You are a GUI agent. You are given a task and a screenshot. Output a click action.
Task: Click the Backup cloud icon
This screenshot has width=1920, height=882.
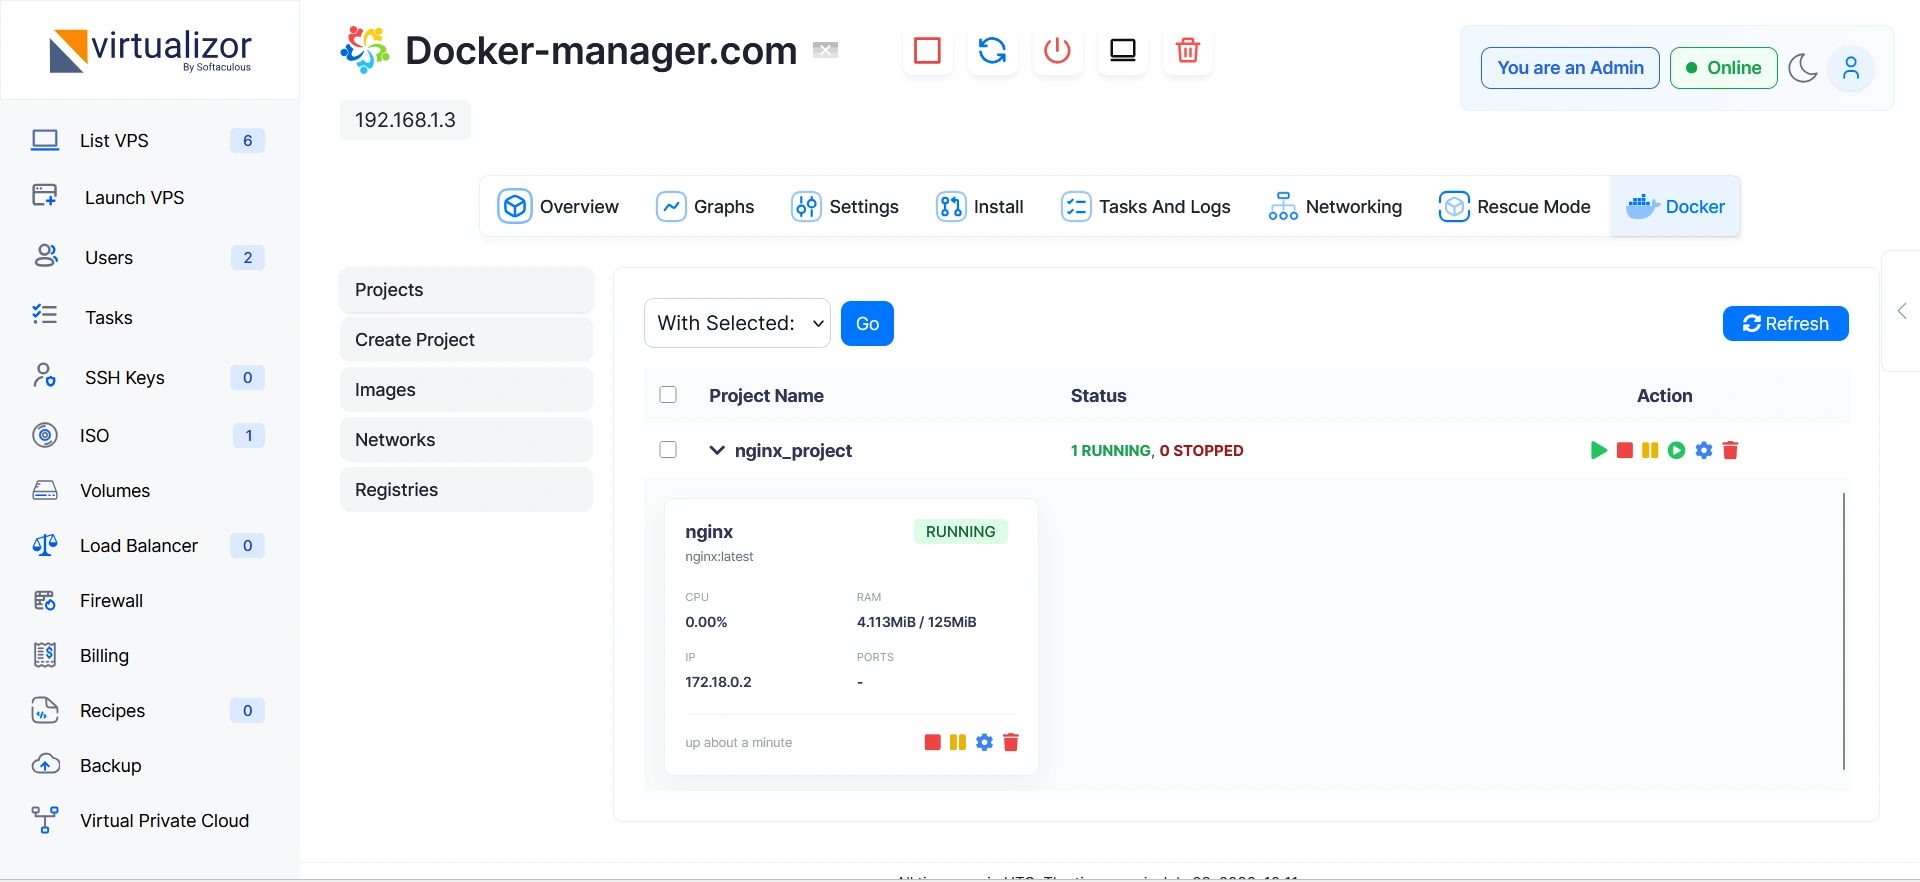tap(46, 764)
